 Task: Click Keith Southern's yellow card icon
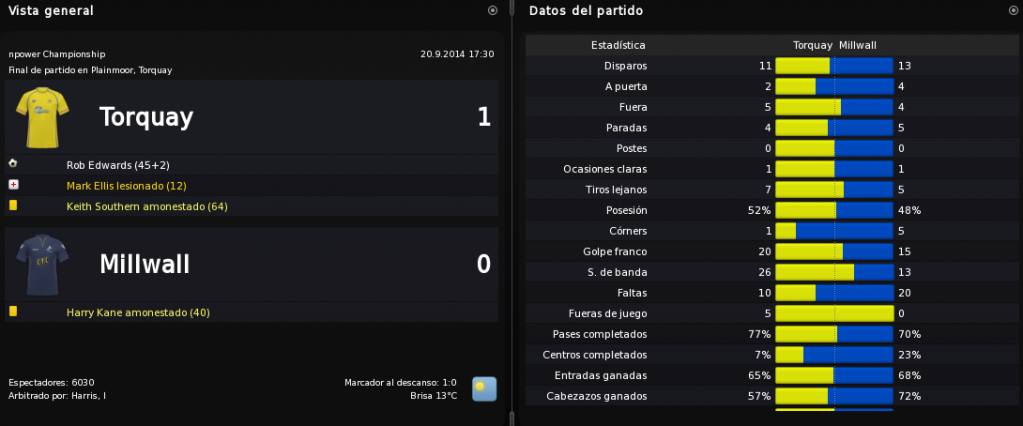click(x=13, y=205)
